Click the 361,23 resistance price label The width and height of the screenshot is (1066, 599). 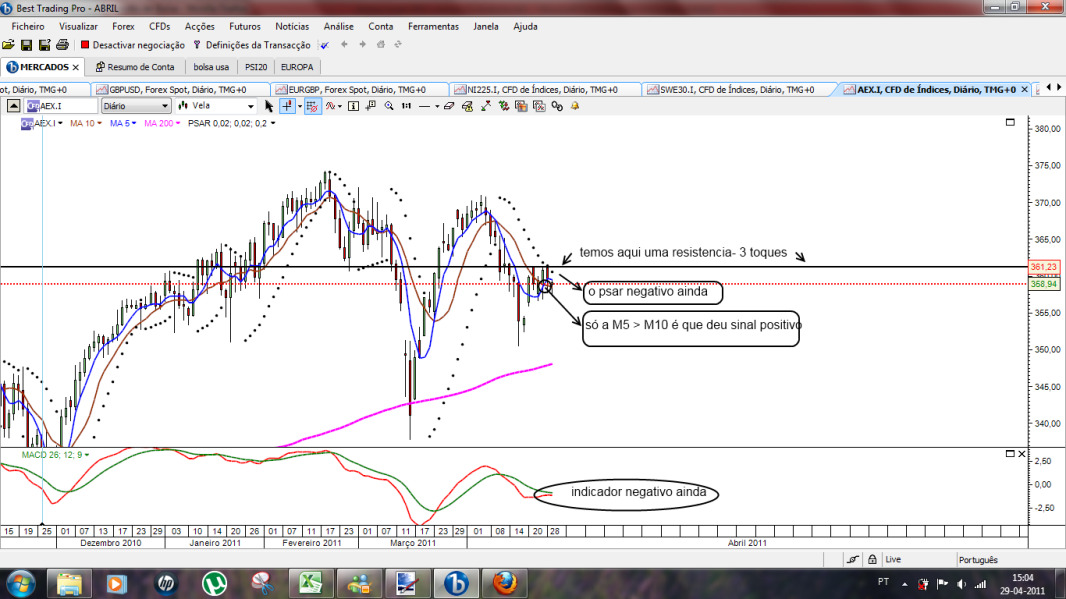click(1044, 267)
